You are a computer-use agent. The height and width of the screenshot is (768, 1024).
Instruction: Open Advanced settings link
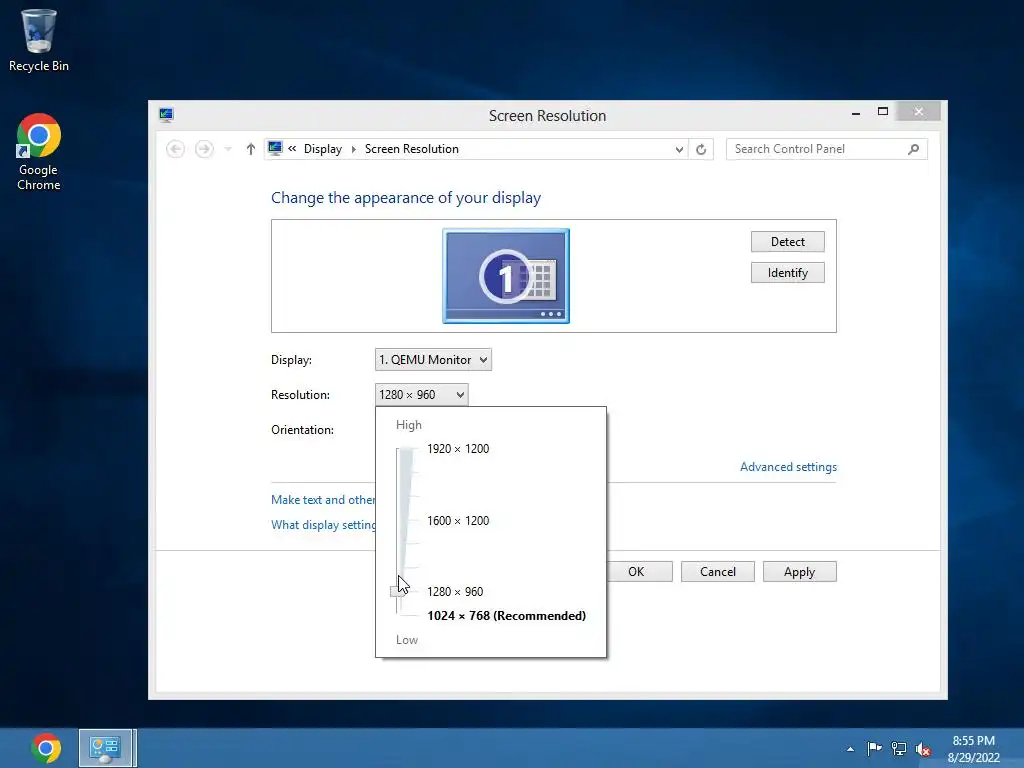click(x=788, y=467)
